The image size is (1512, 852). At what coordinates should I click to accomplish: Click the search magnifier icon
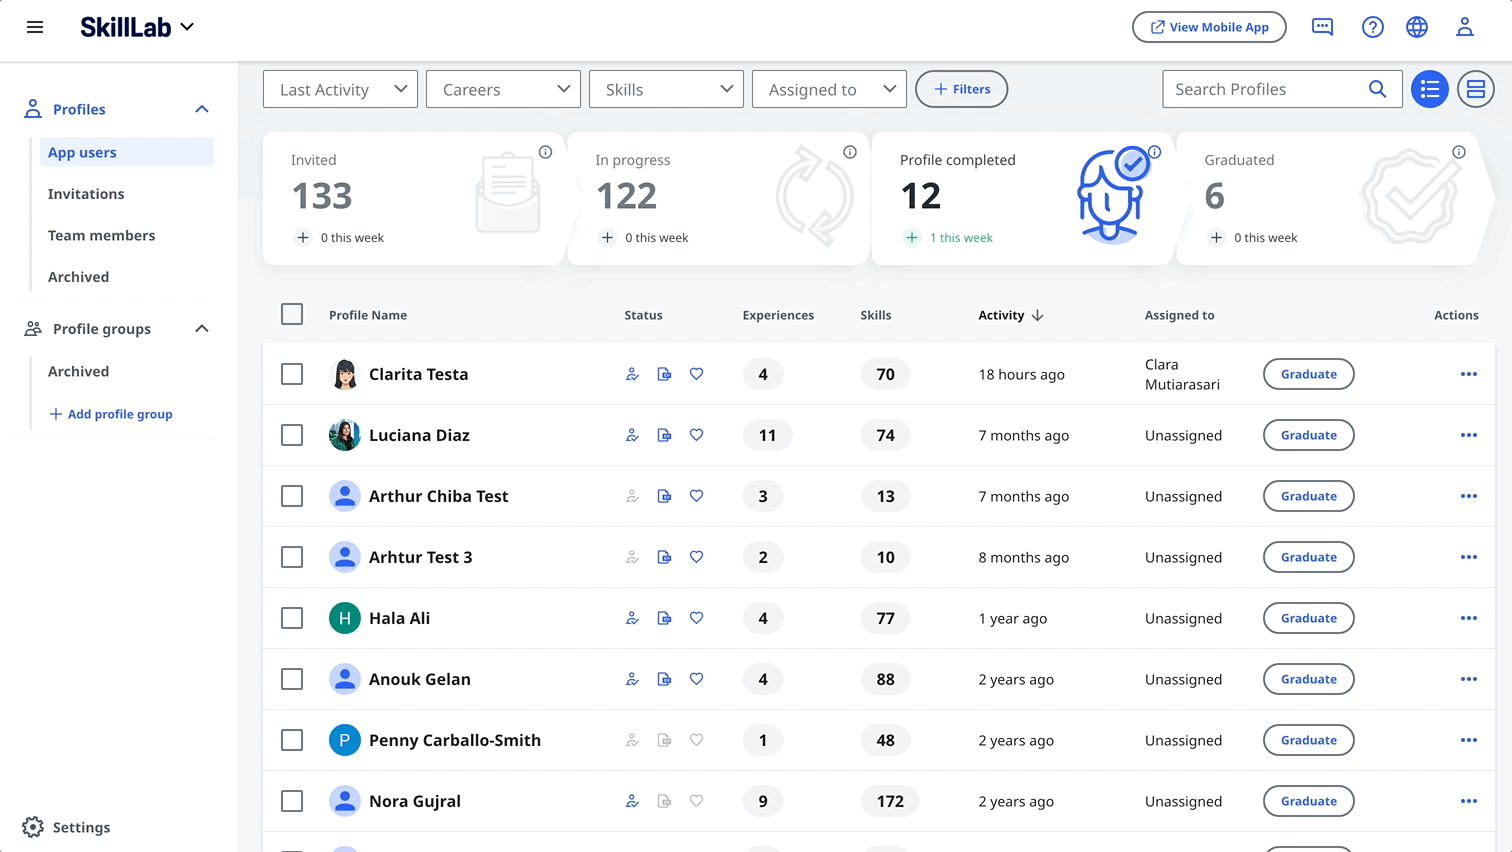pos(1377,89)
